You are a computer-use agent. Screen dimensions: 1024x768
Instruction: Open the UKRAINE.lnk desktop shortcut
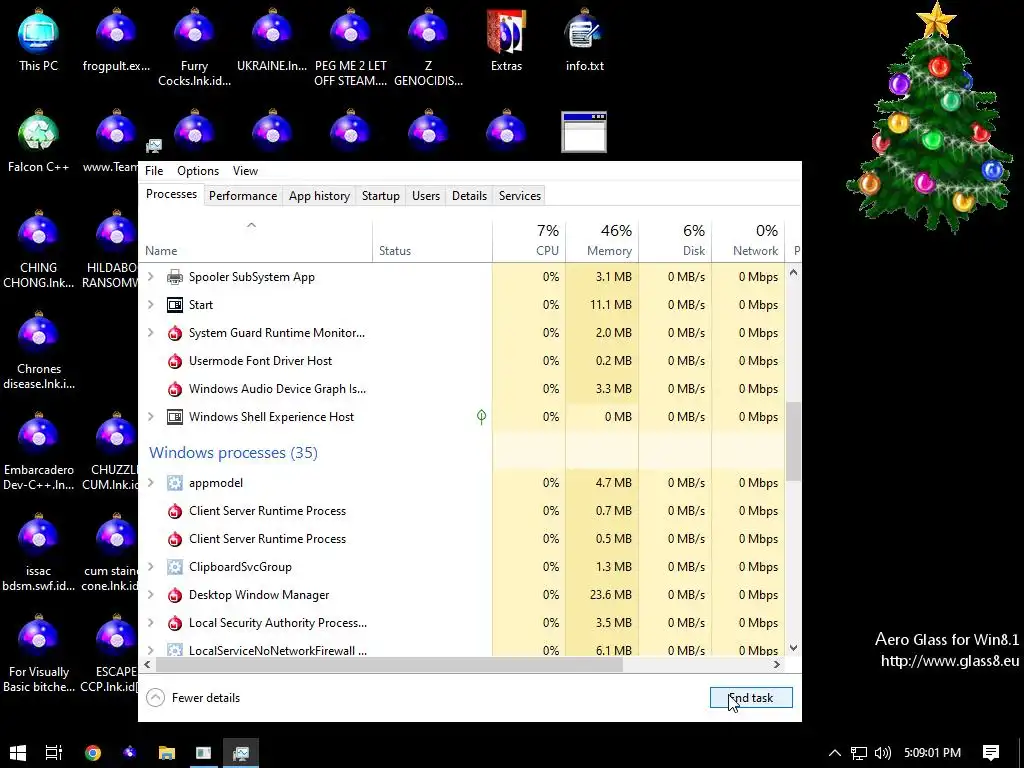[272, 40]
